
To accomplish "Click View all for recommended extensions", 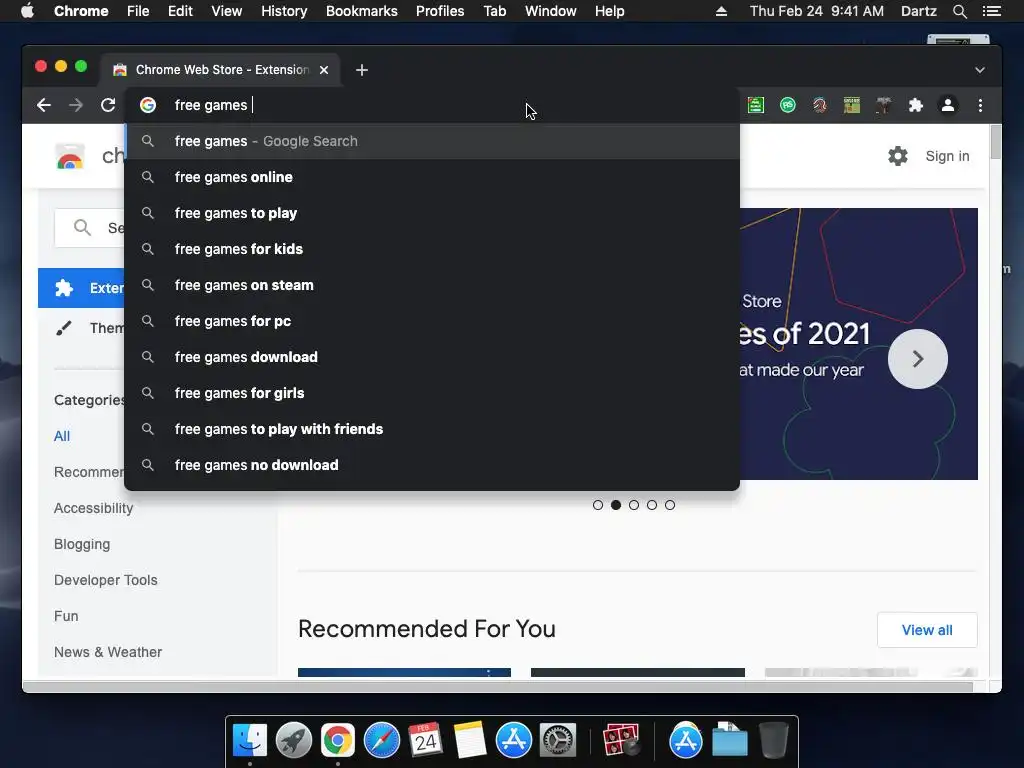I will (x=927, y=630).
